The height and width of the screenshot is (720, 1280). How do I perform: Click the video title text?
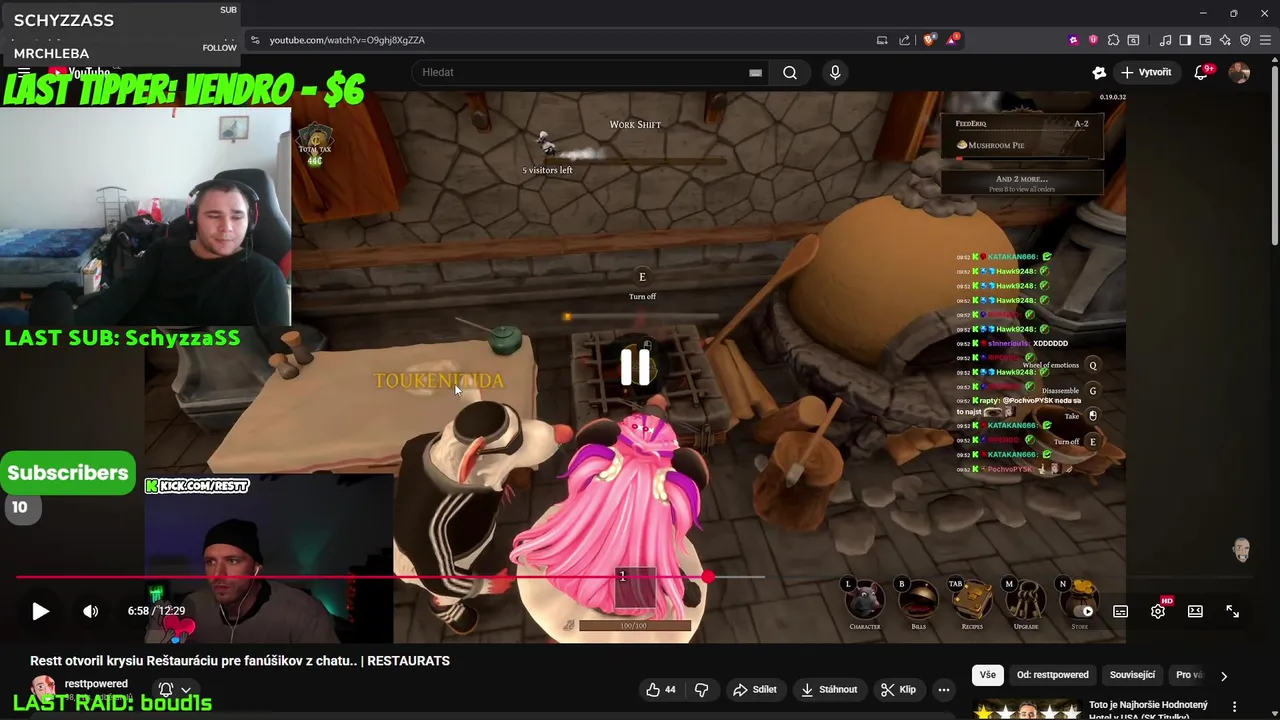pos(240,661)
